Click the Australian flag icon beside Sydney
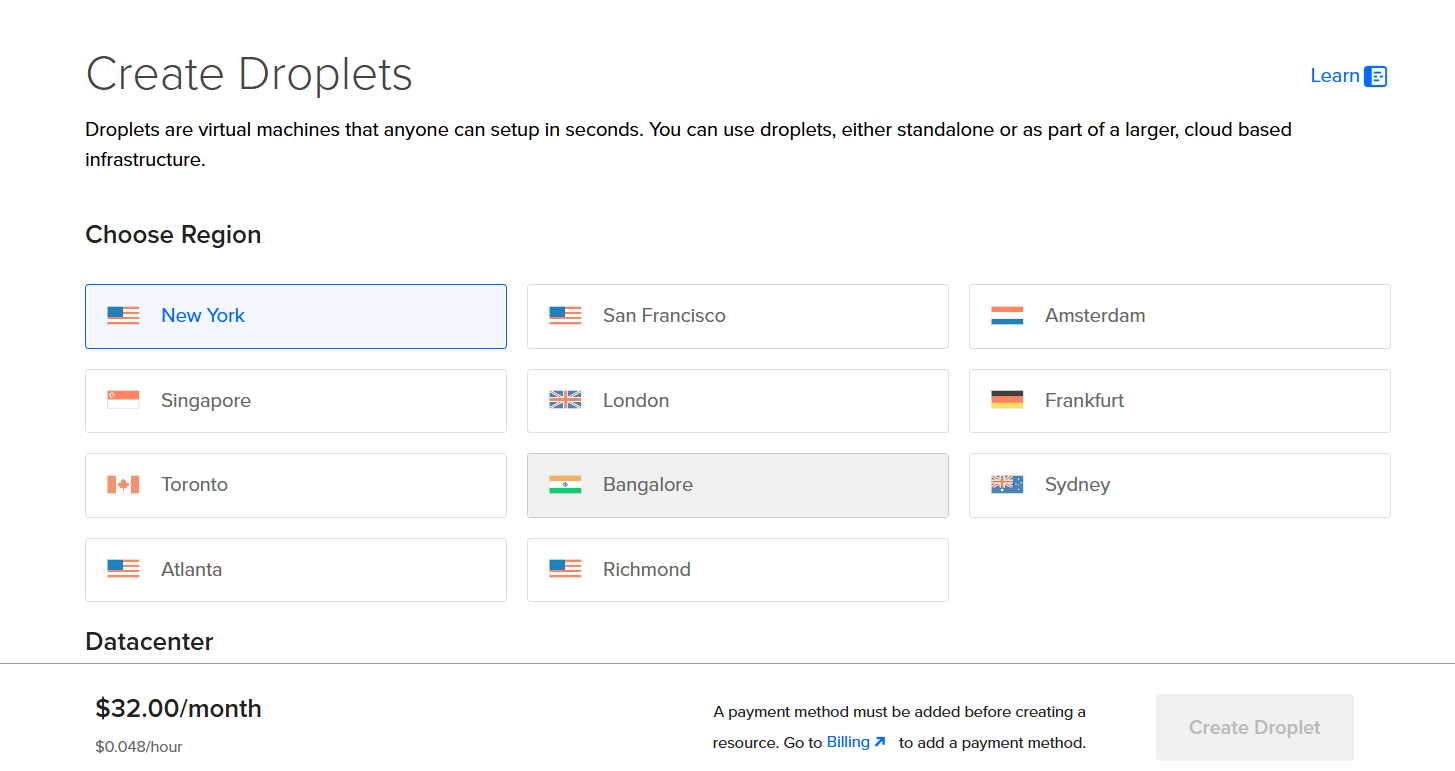 [x=1007, y=485]
